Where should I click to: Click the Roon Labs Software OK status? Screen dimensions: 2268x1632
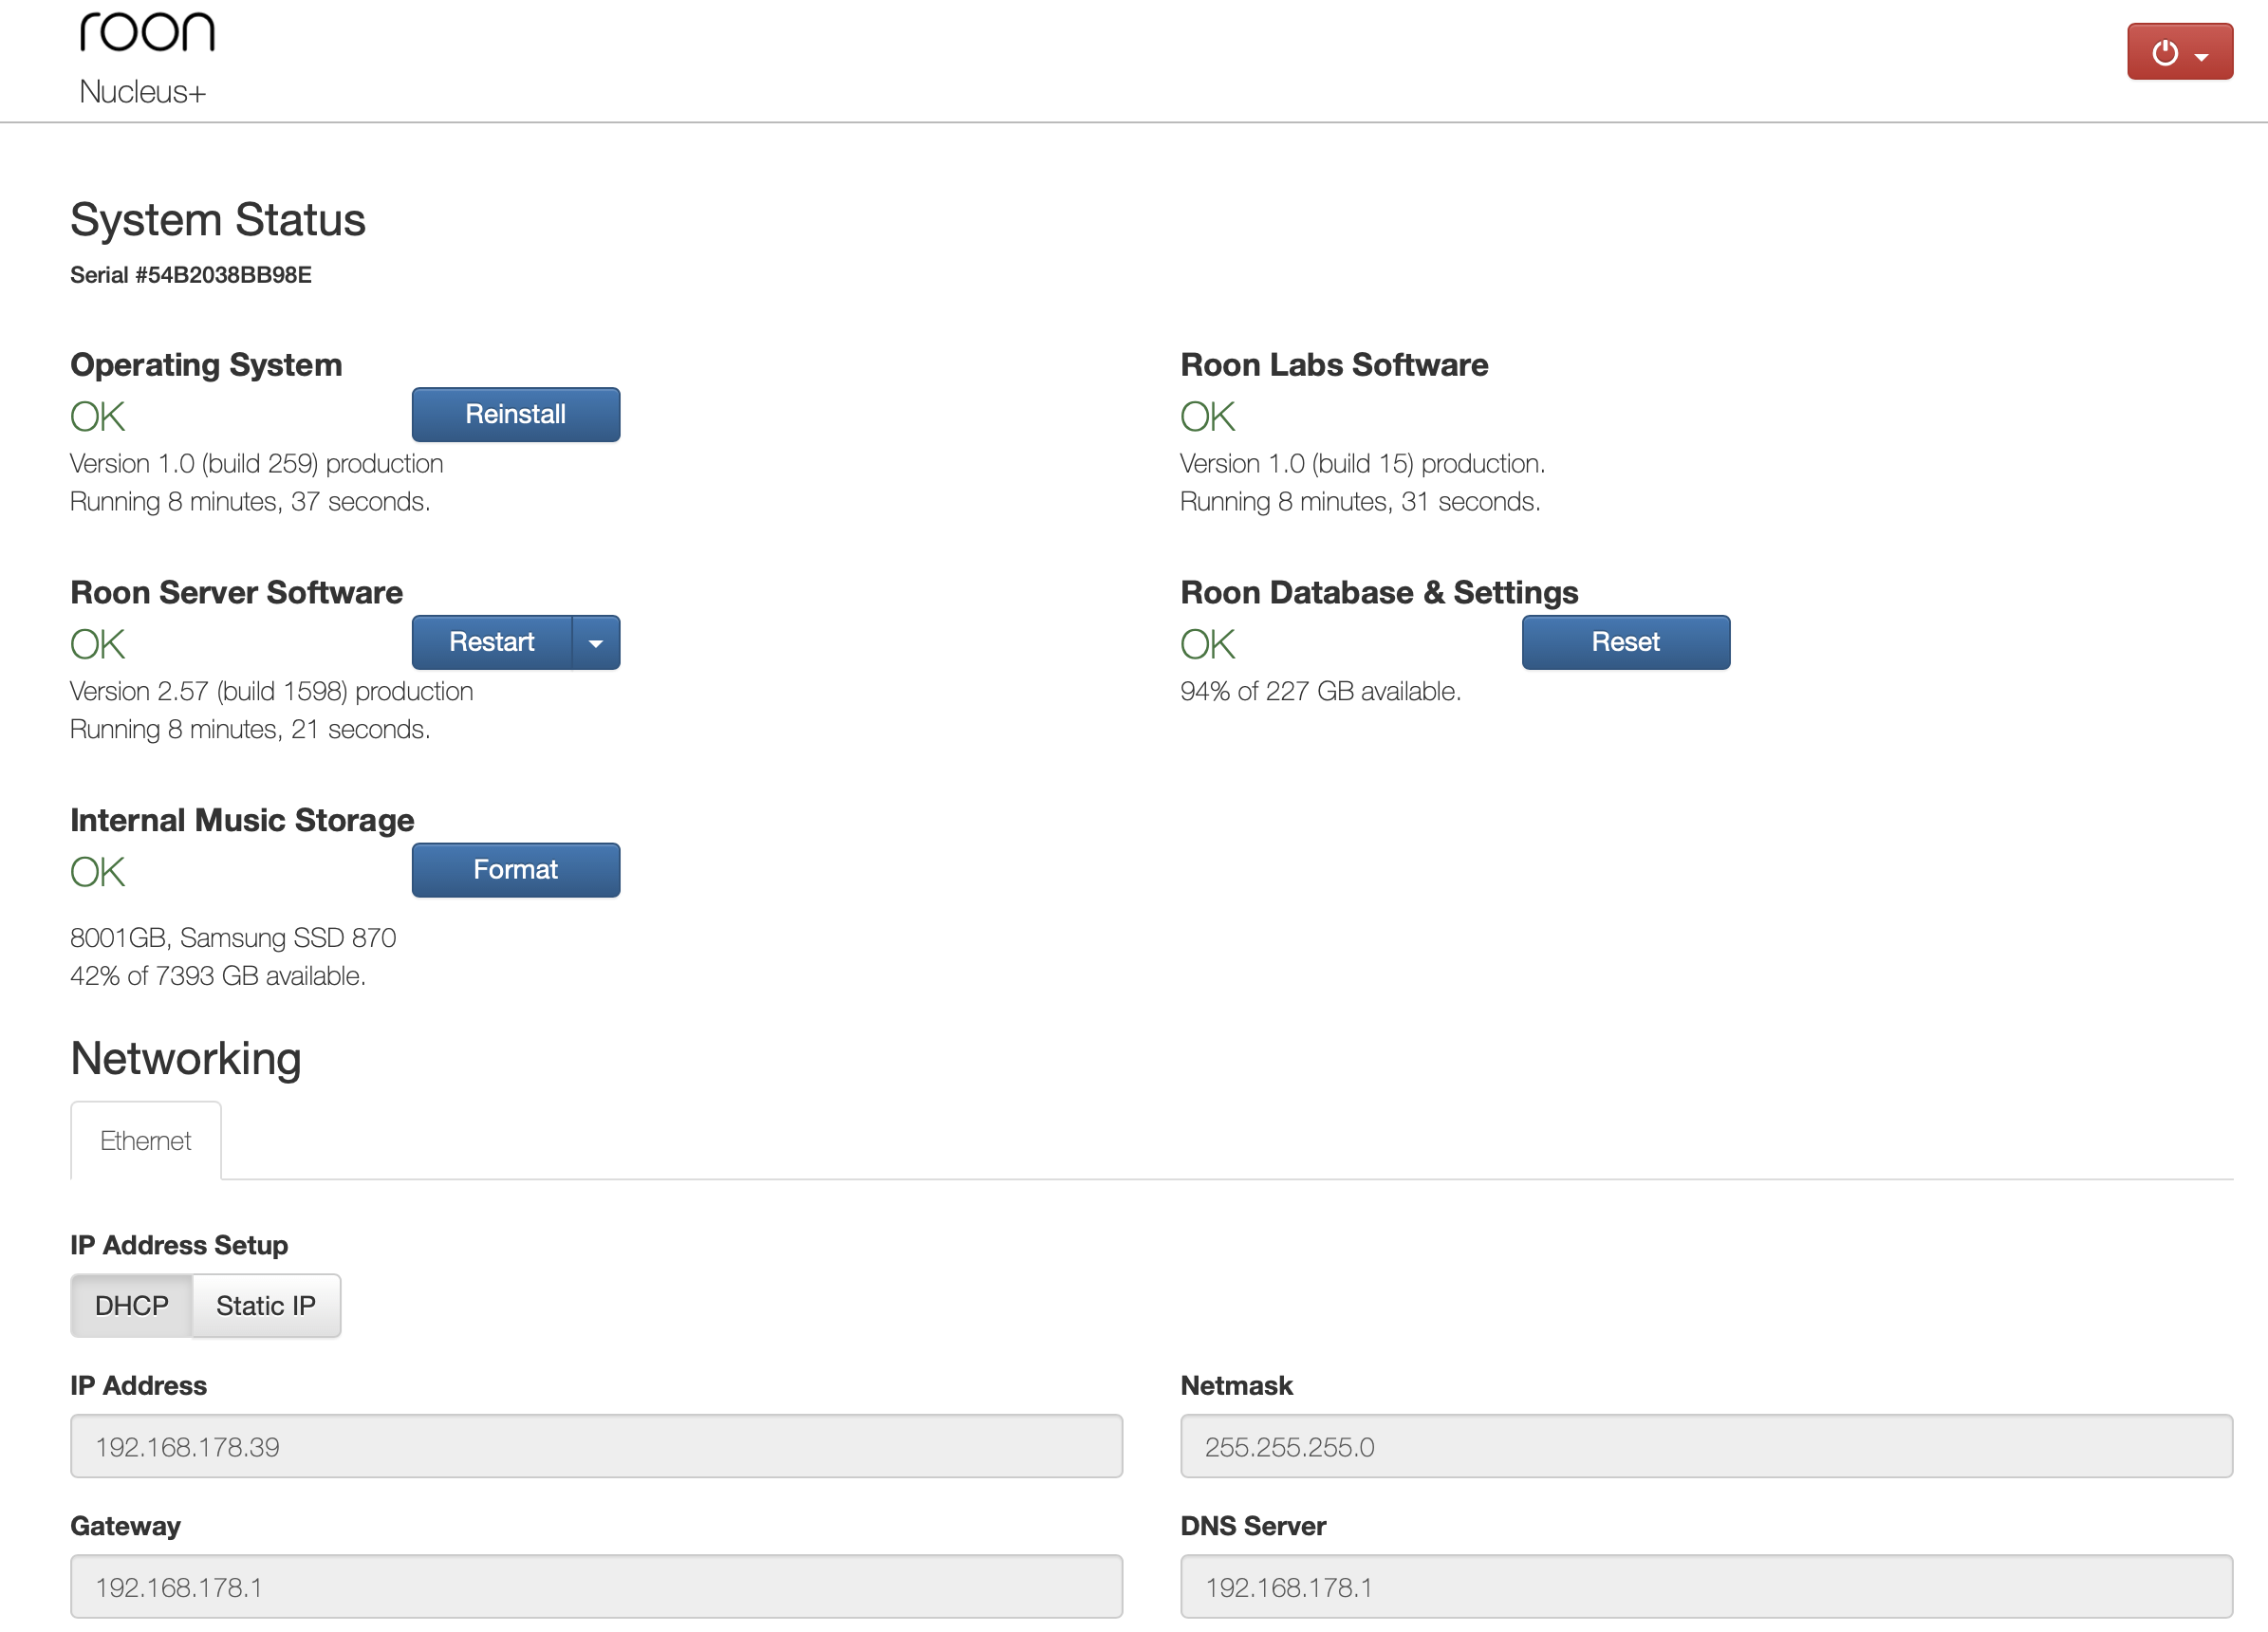[1207, 417]
